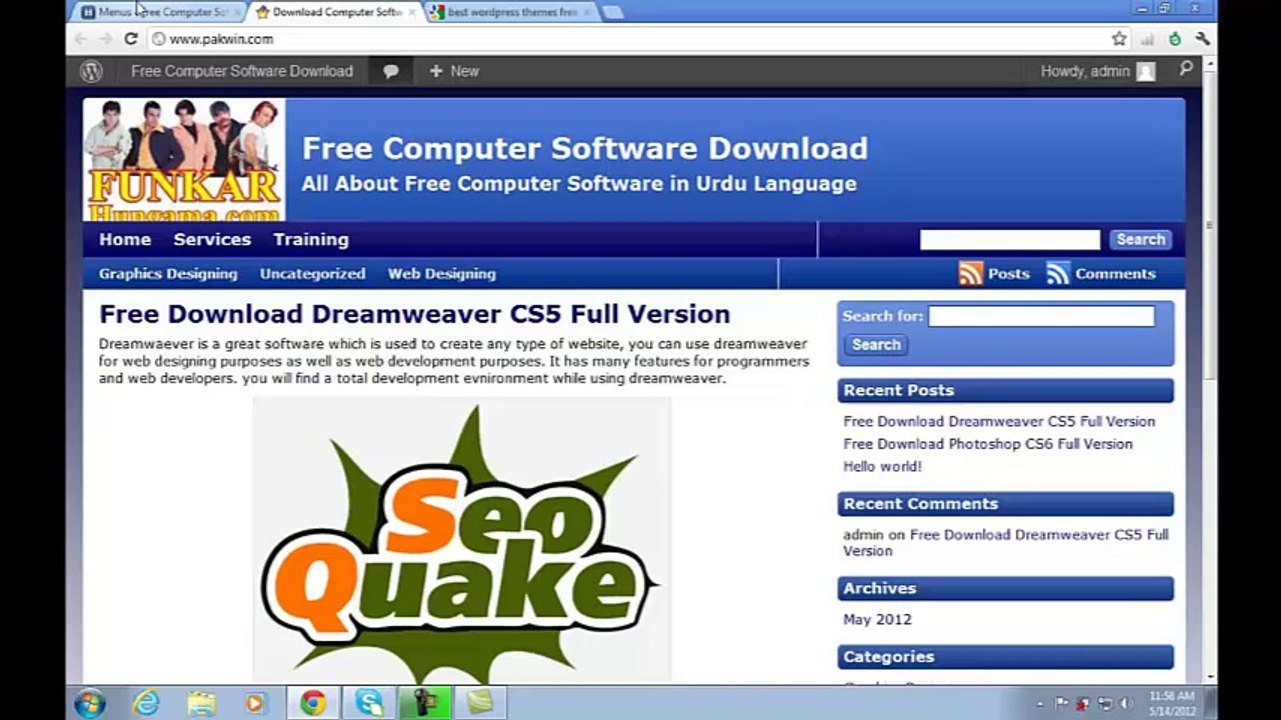Click the taskbar clock showing 11:58 AM

1171,703
